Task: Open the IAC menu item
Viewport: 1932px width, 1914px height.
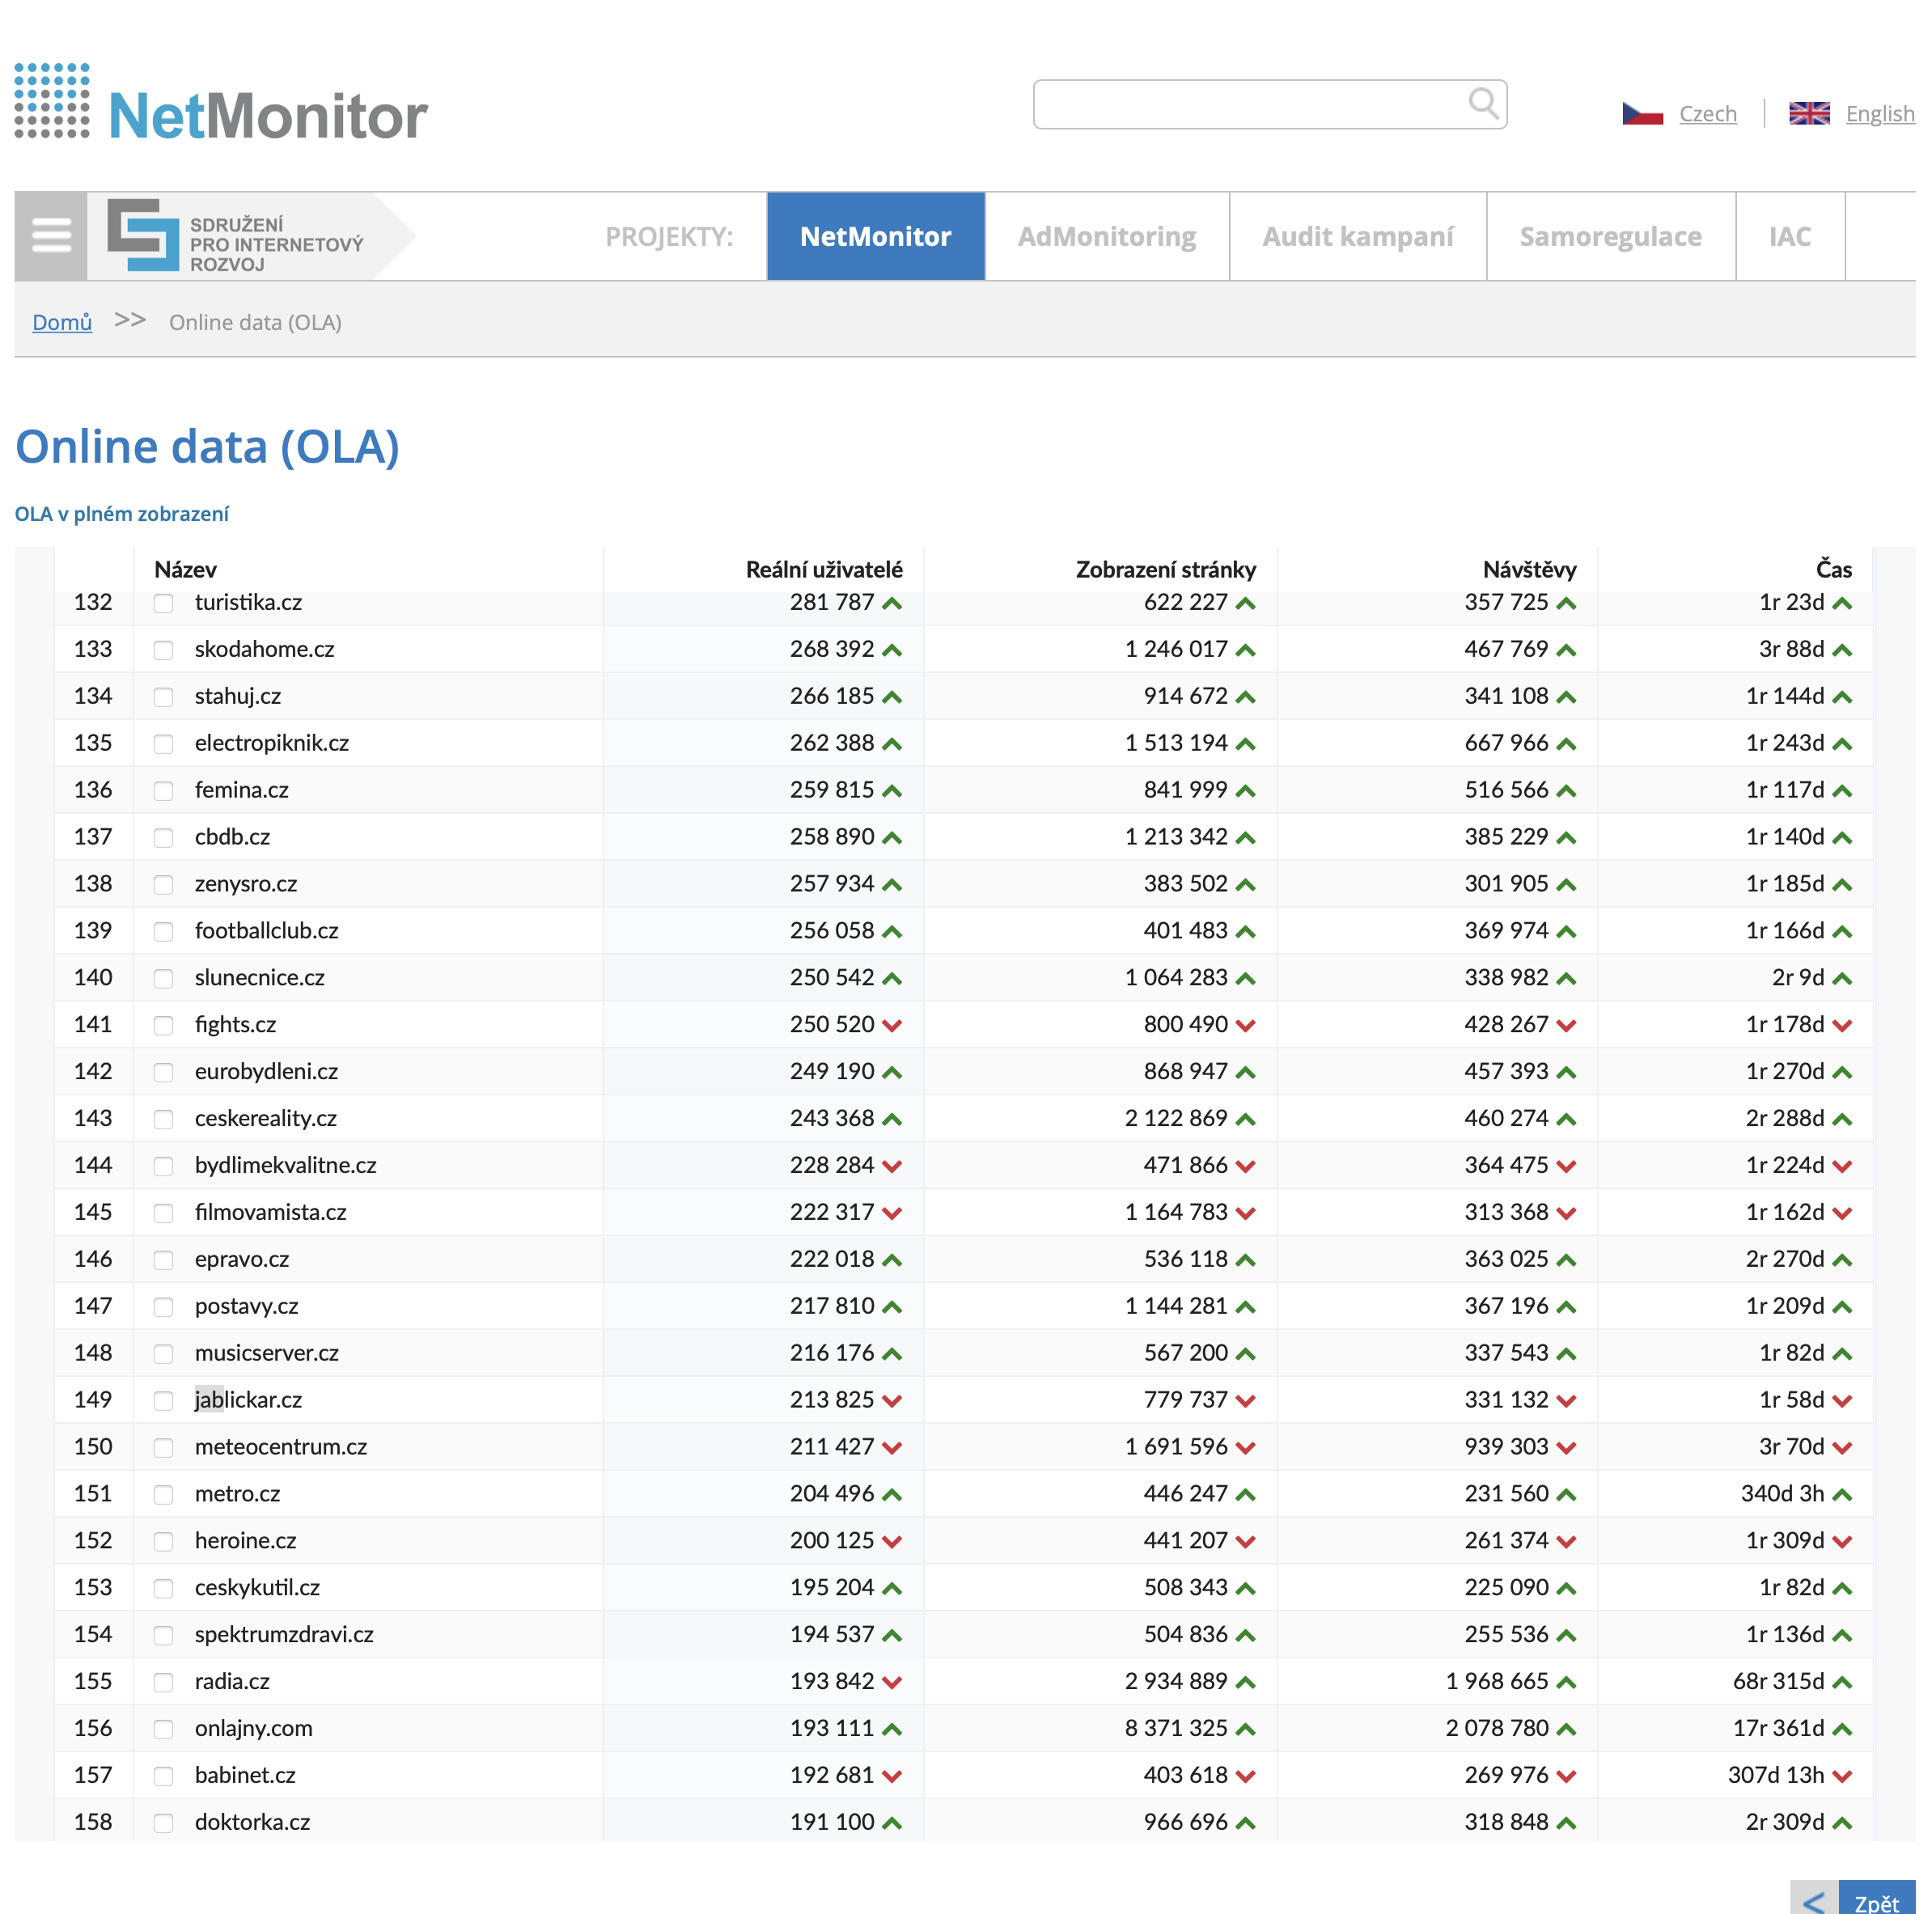Action: [x=1789, y=236]
